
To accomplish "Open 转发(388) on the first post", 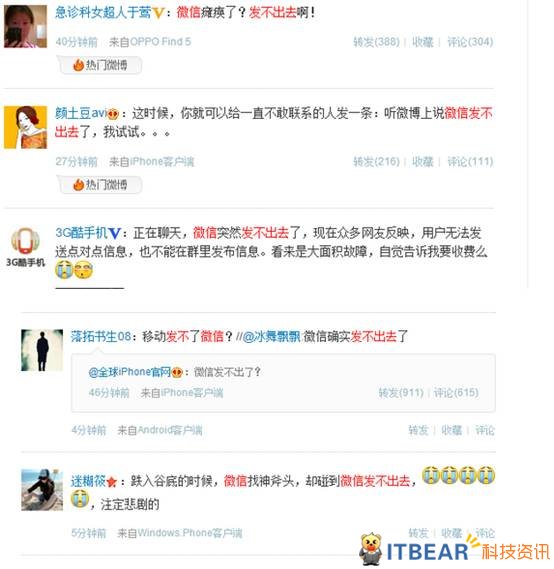I will [x=376, y=42].
